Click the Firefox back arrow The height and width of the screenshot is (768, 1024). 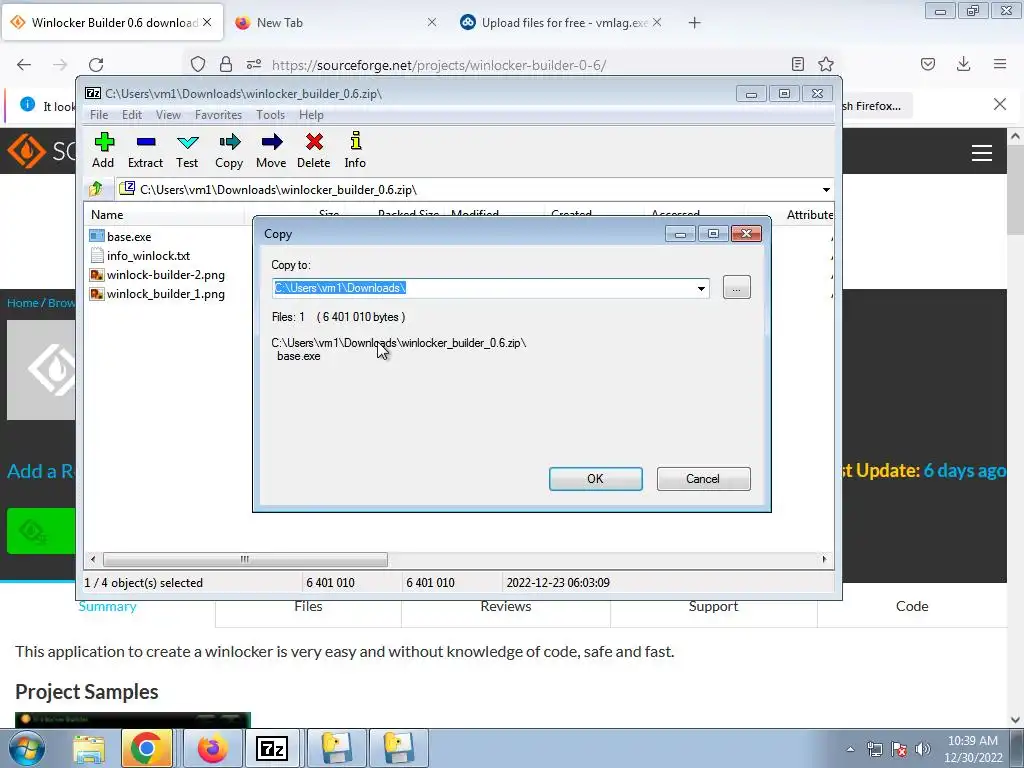(24, 65)
